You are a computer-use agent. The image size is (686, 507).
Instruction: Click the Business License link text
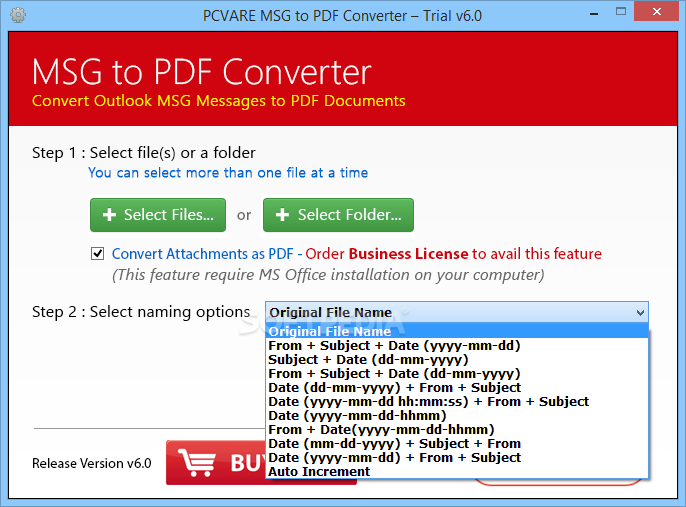click(408, 254)
